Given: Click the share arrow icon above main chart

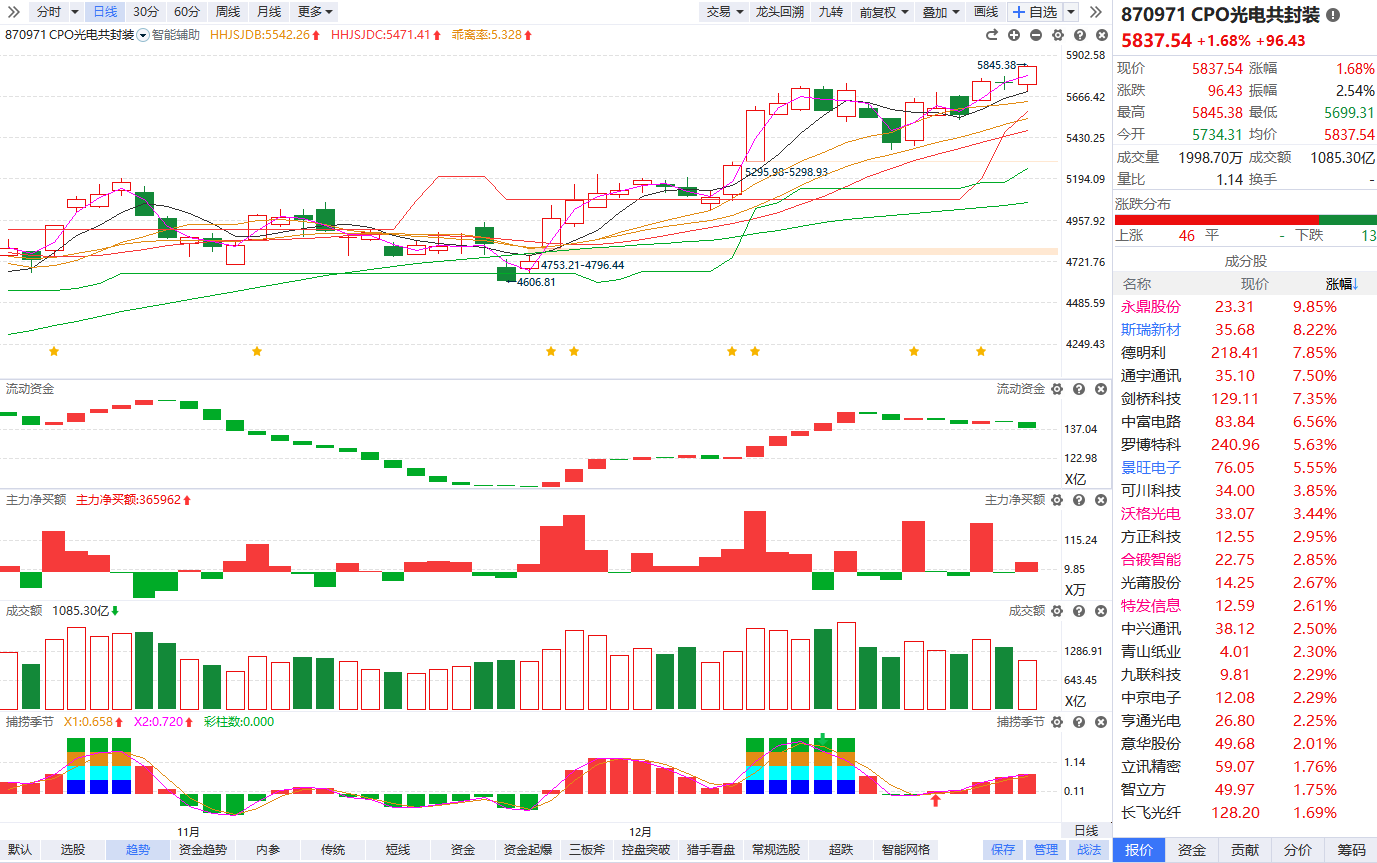Looking at the screenshot, I should (992, 35).
